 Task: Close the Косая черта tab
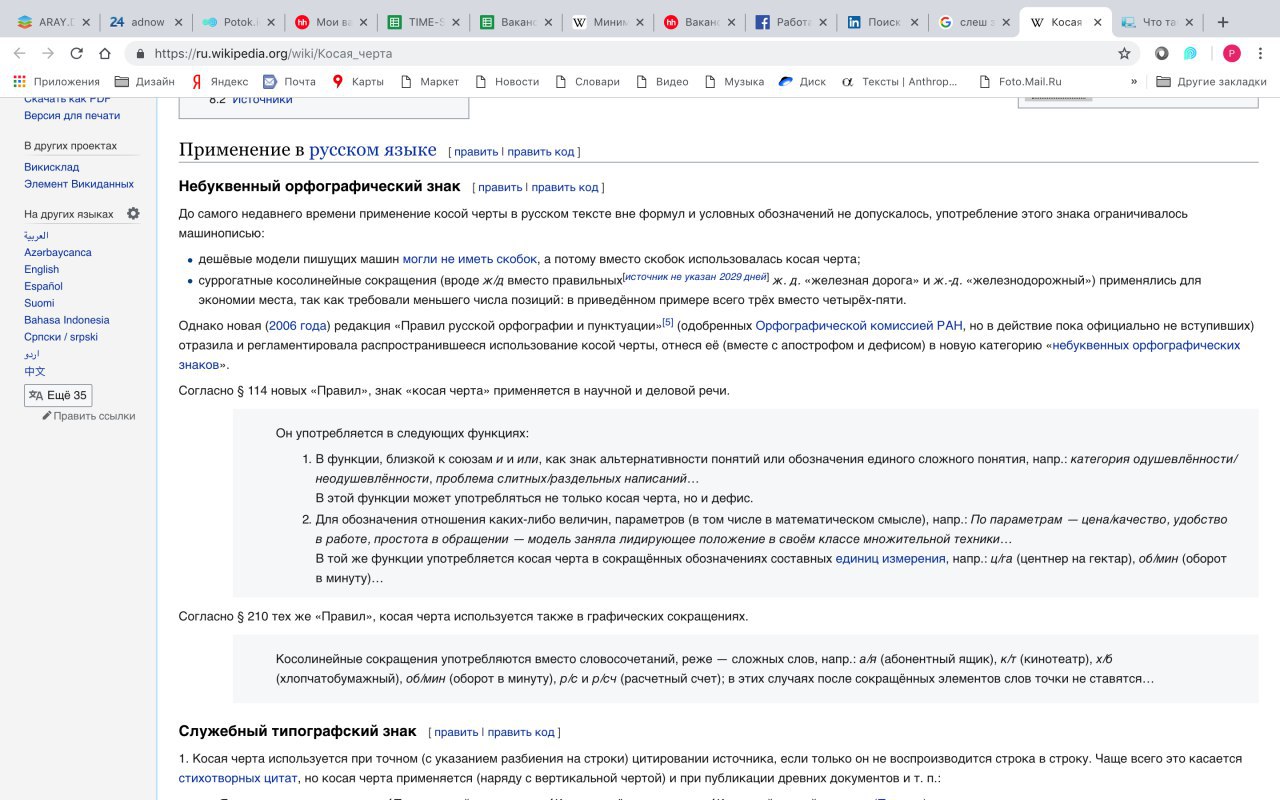click(1096, 22)
